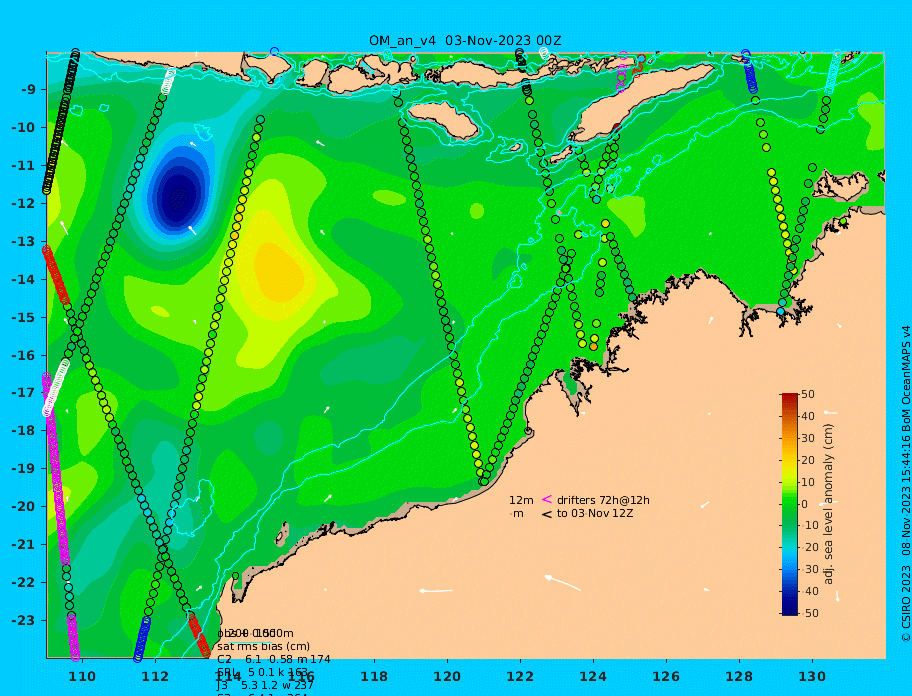Click the 'J3 5.3 1.2 w 237' row

pyautogui.click(x=265, y=686)
